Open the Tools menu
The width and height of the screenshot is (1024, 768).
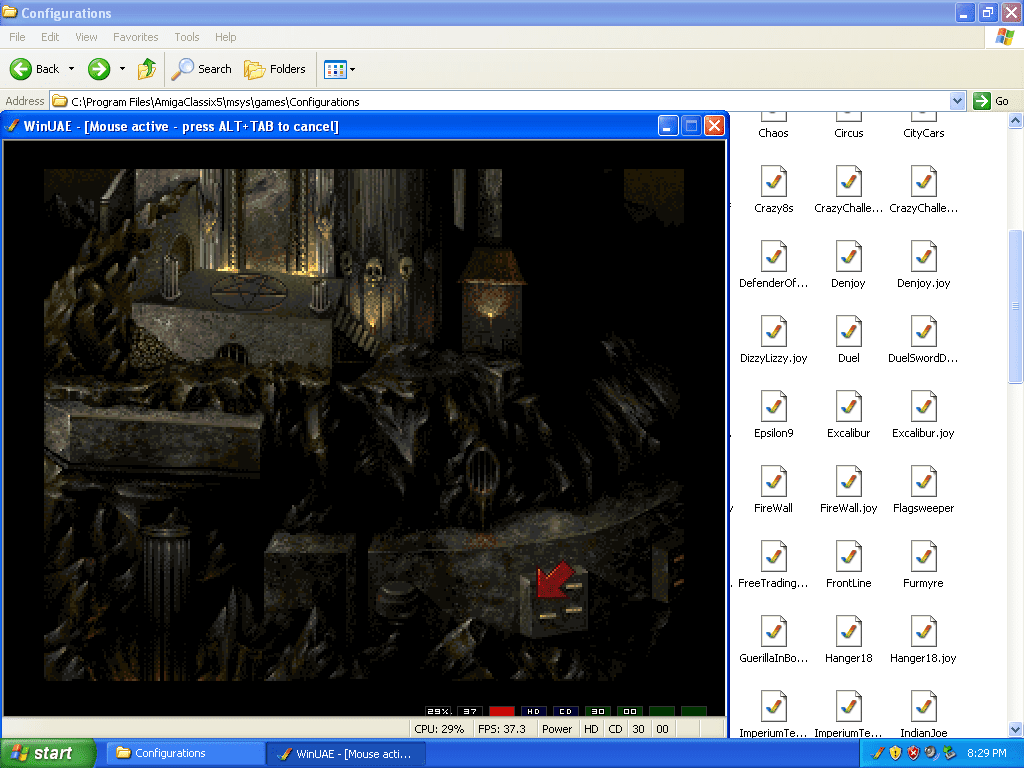(x=187, y=37)
